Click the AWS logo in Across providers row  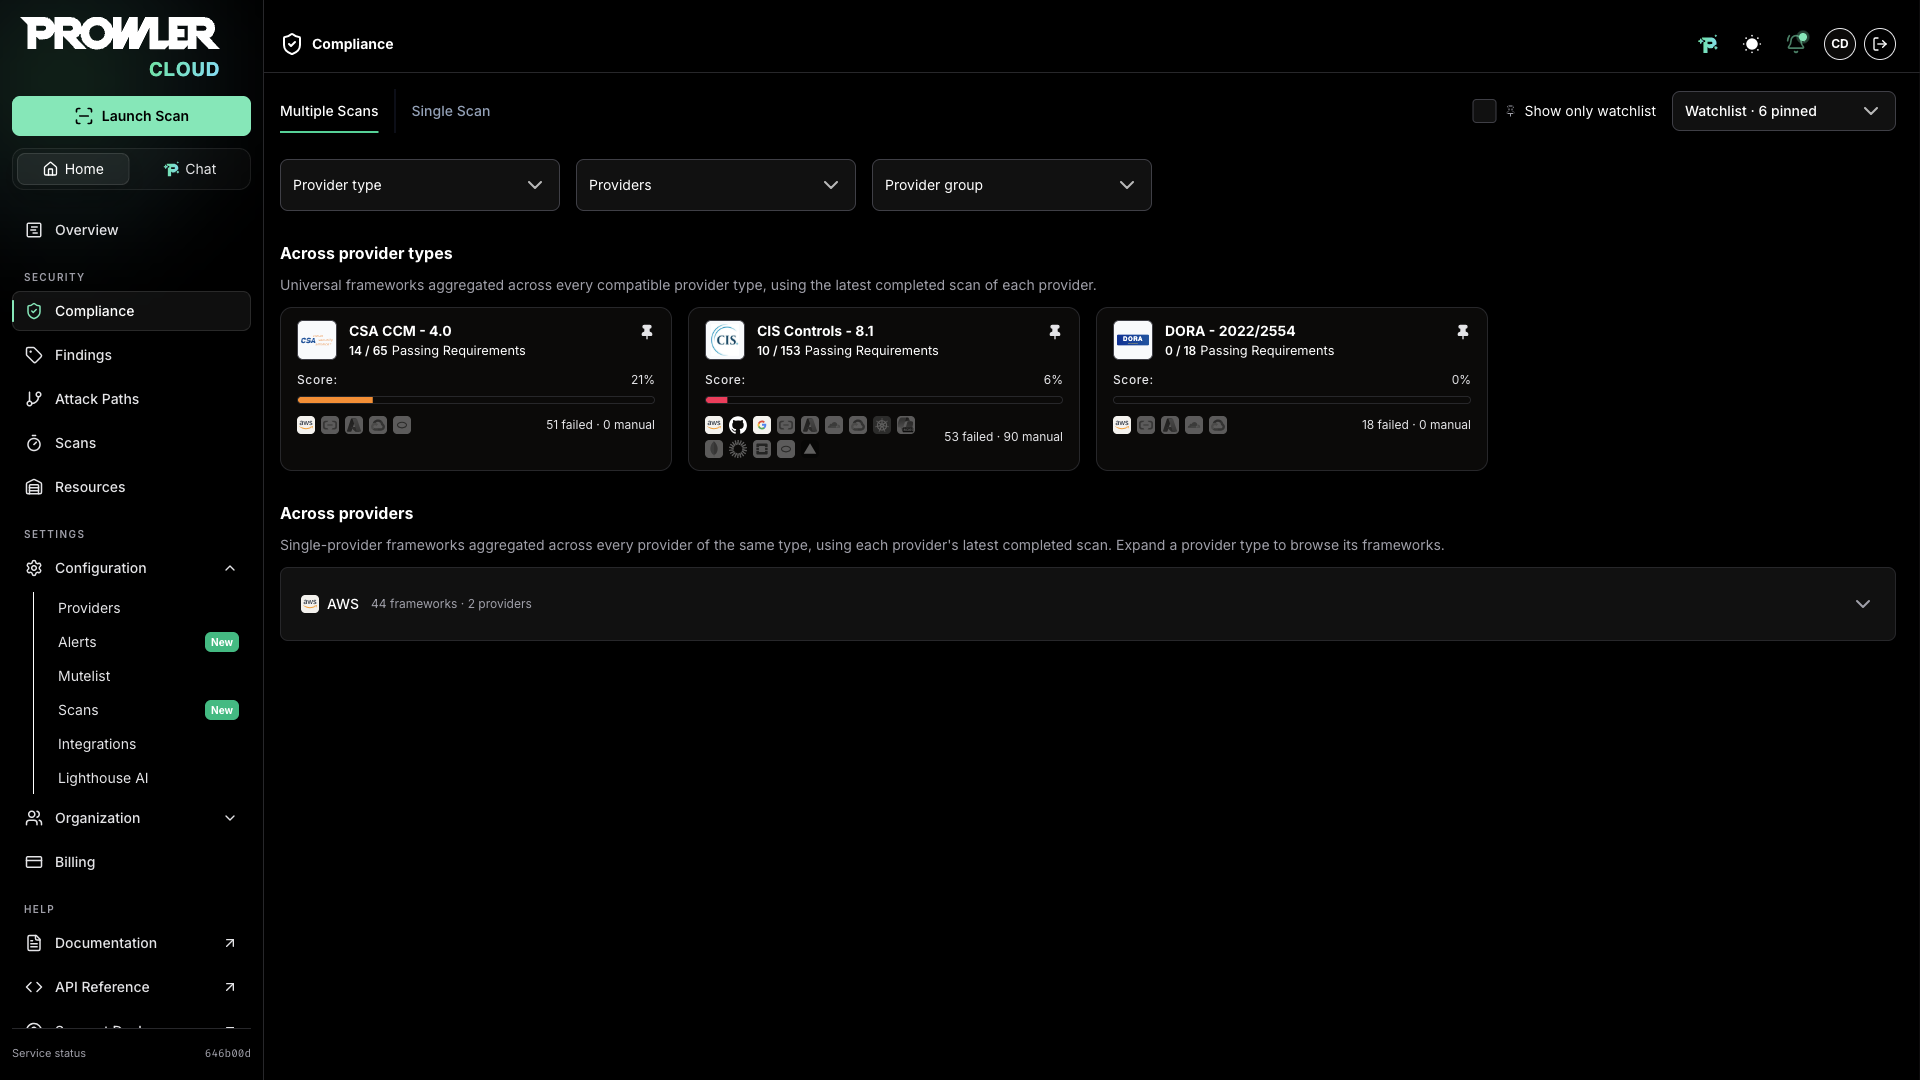click(x=310, y=604)
